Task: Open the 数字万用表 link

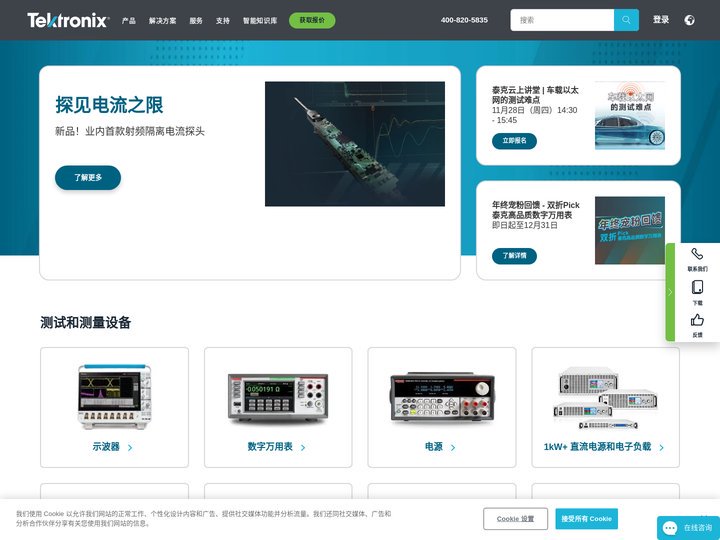Action: click(270, 447)
